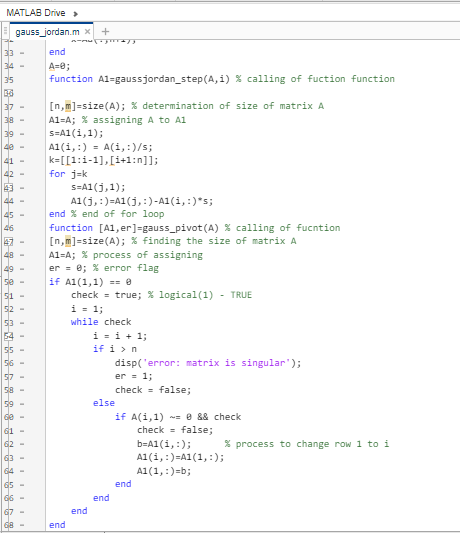The image size is (460, 533).
Task: Click 'b=A1(i,:);' statement
Action: click(164, 444)
